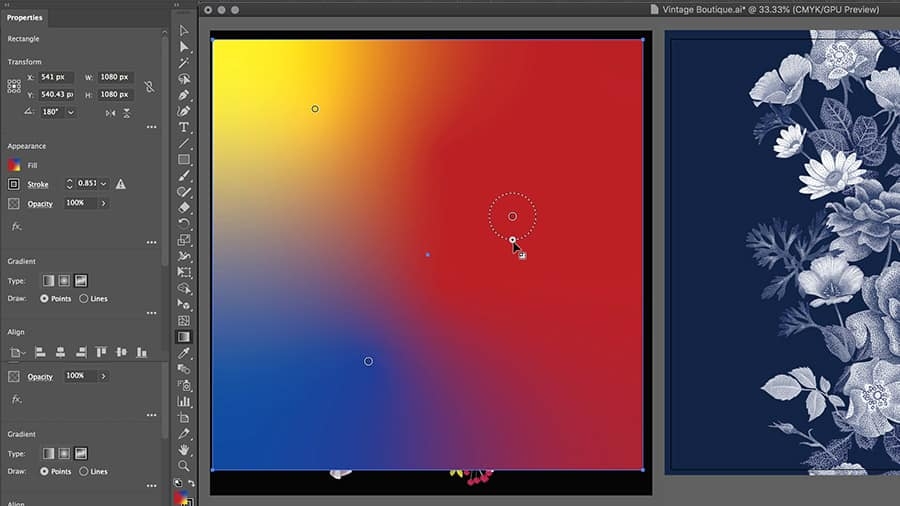The image size is (900, 506).
Task: Open the Fill color swatch in Appearance
Action: (14, 165)
